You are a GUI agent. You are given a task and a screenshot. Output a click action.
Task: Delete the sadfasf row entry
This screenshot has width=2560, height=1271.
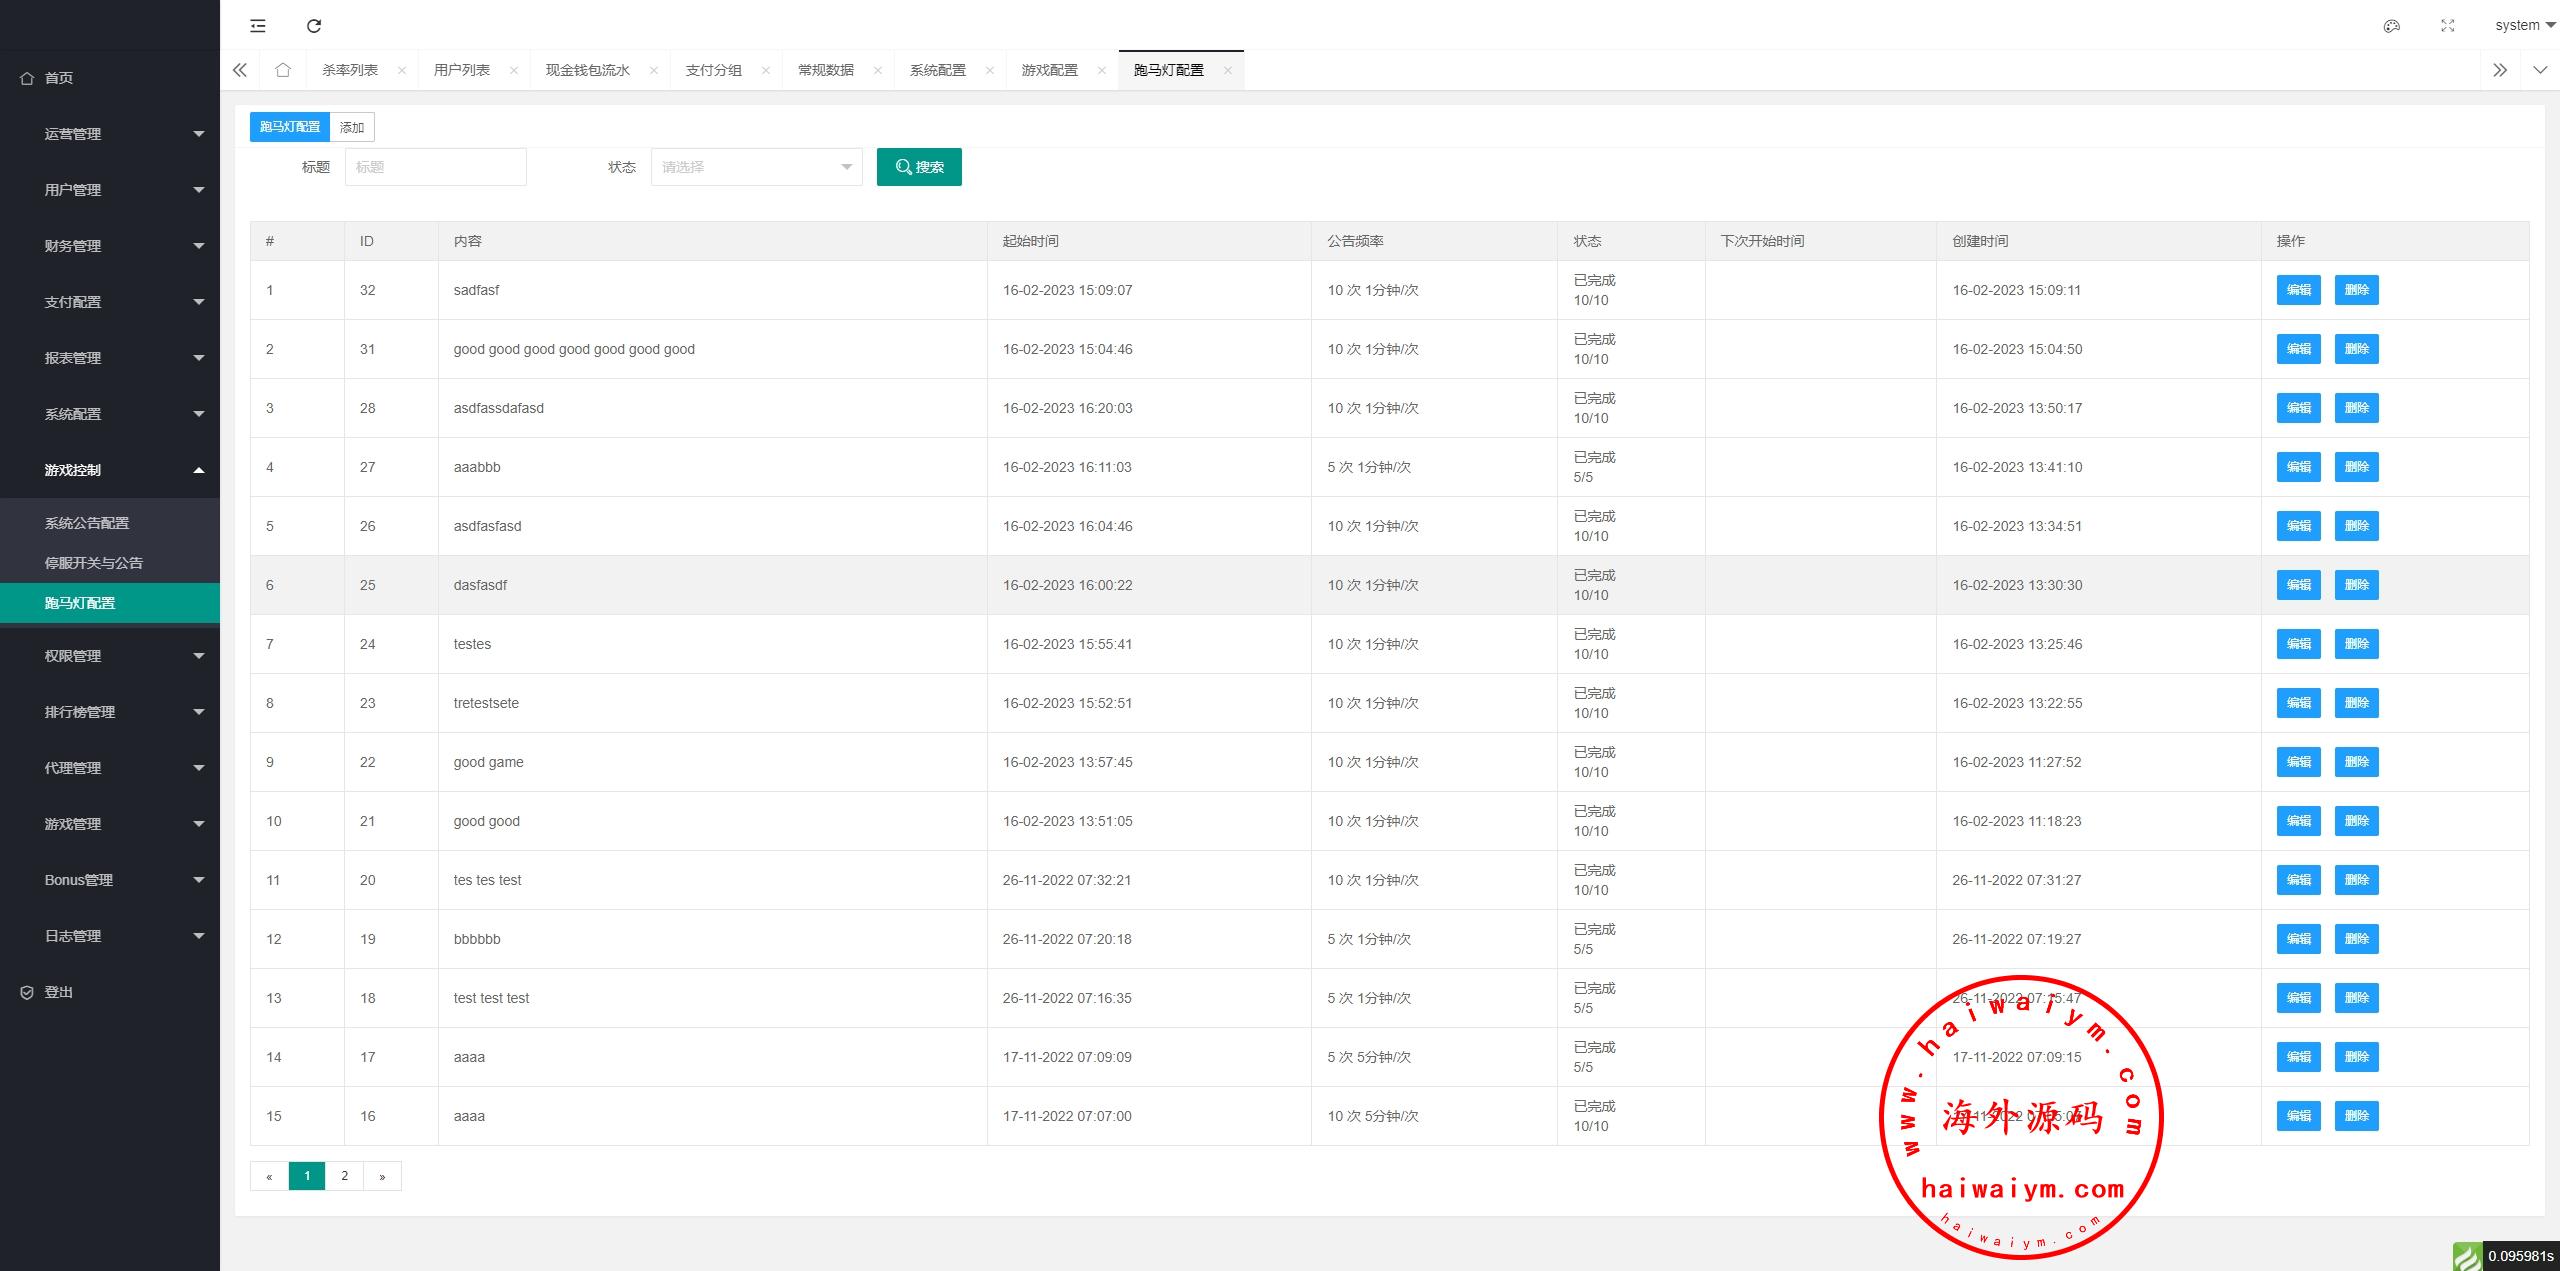(x=2356, y=290)
